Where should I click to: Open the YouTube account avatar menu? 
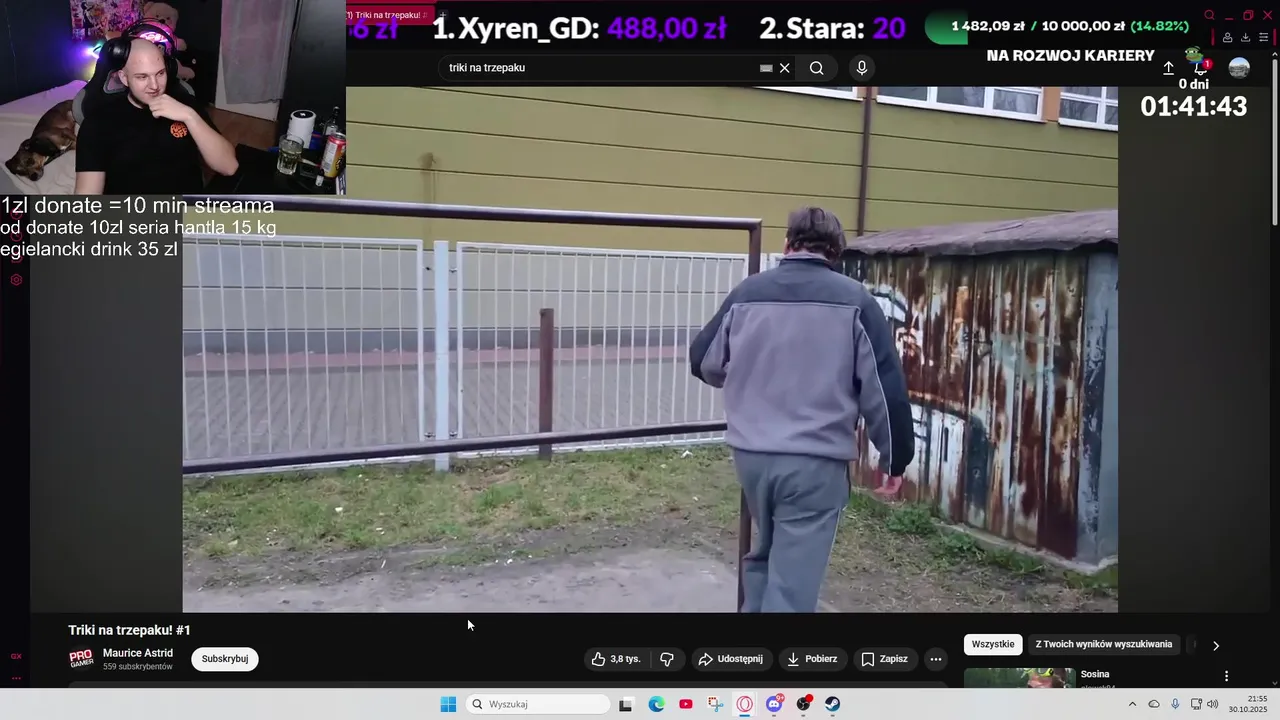tap(1239, 68)
